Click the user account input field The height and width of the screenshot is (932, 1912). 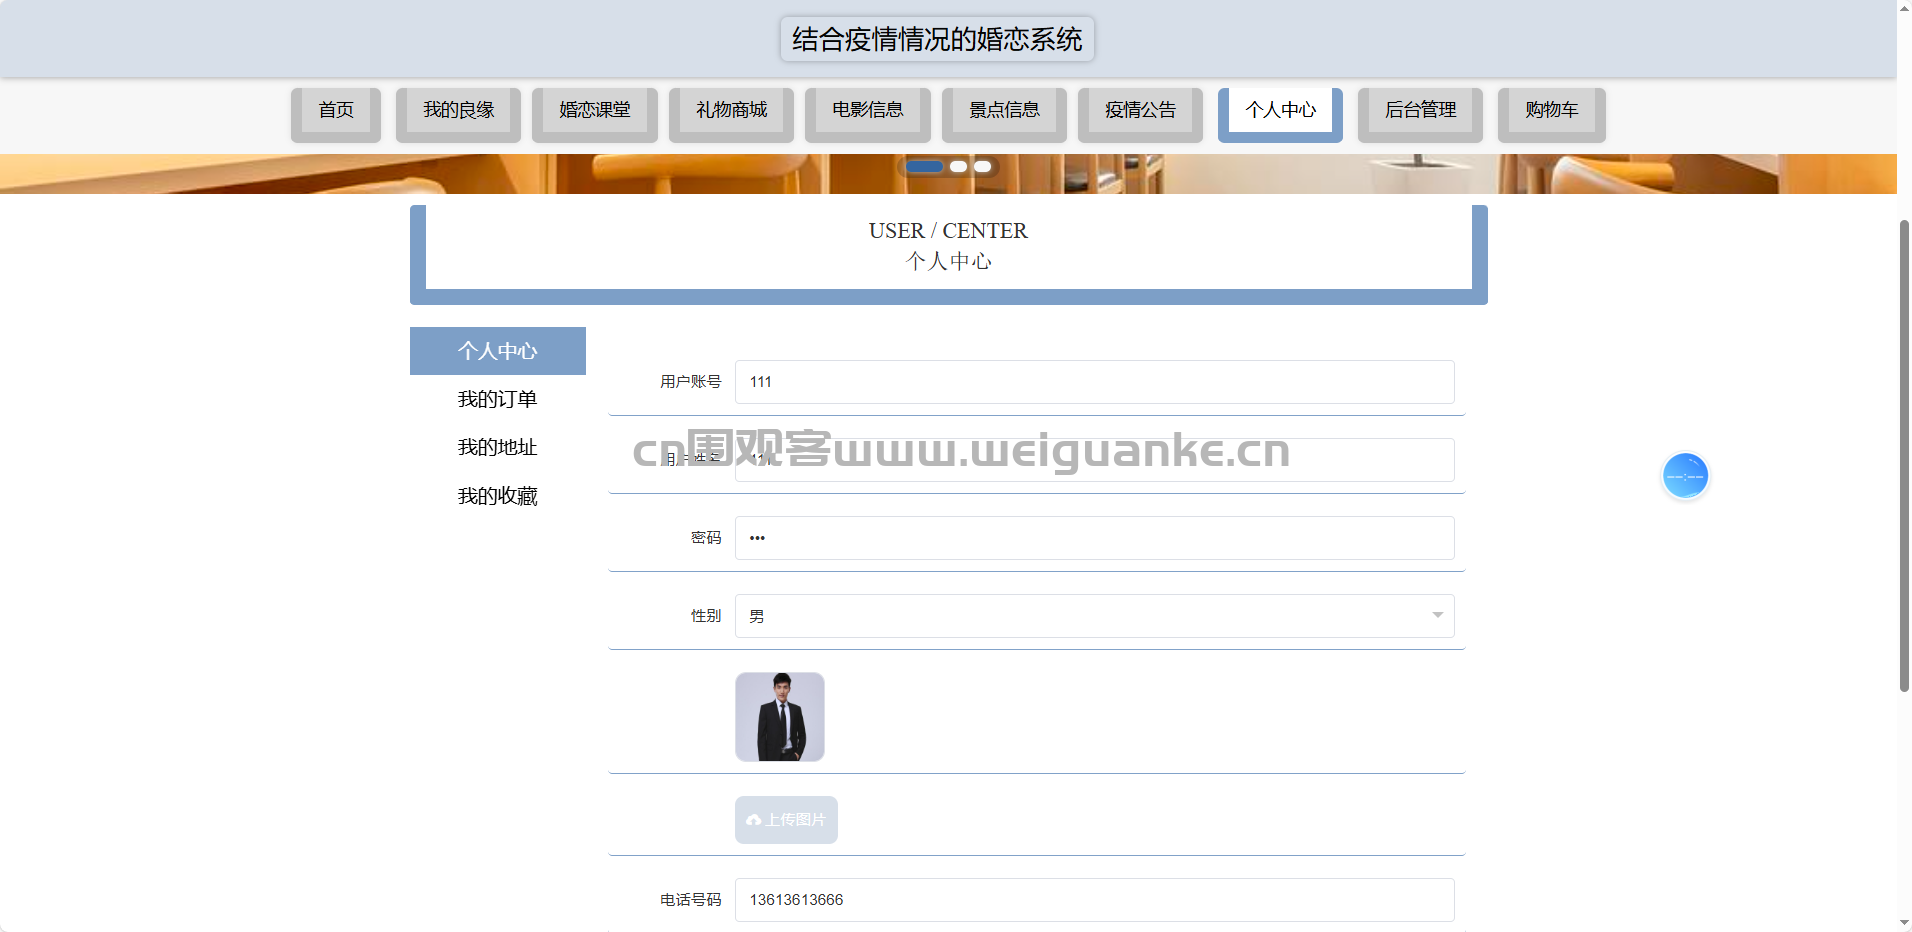point(1094,382)
